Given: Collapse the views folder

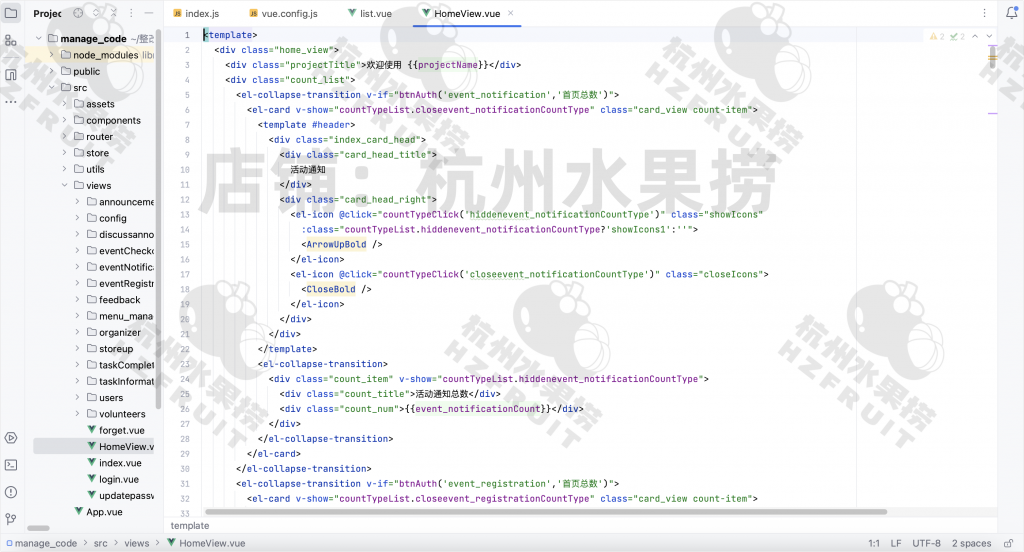Looking at the screenshot, I should [x=64, y=186].
